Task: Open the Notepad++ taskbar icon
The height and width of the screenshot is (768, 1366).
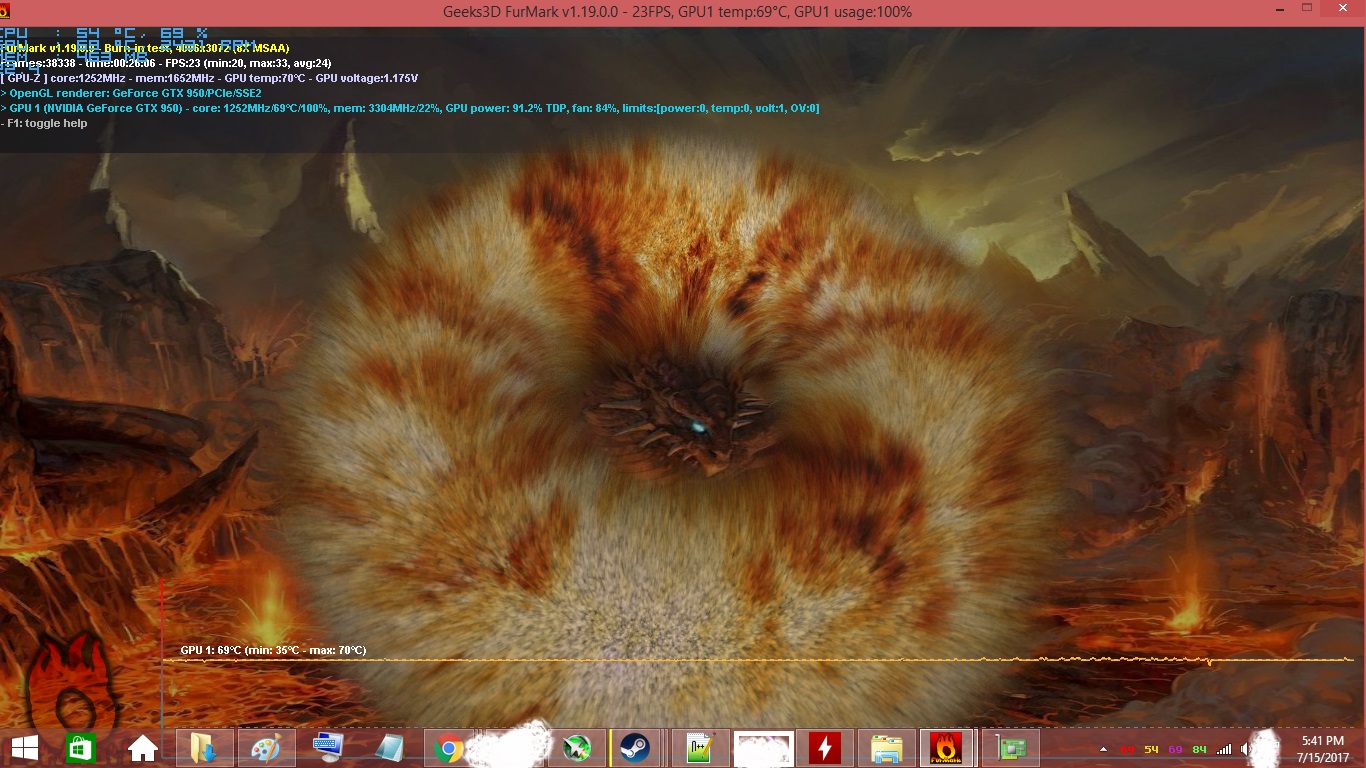Action: tap(700, 748)
